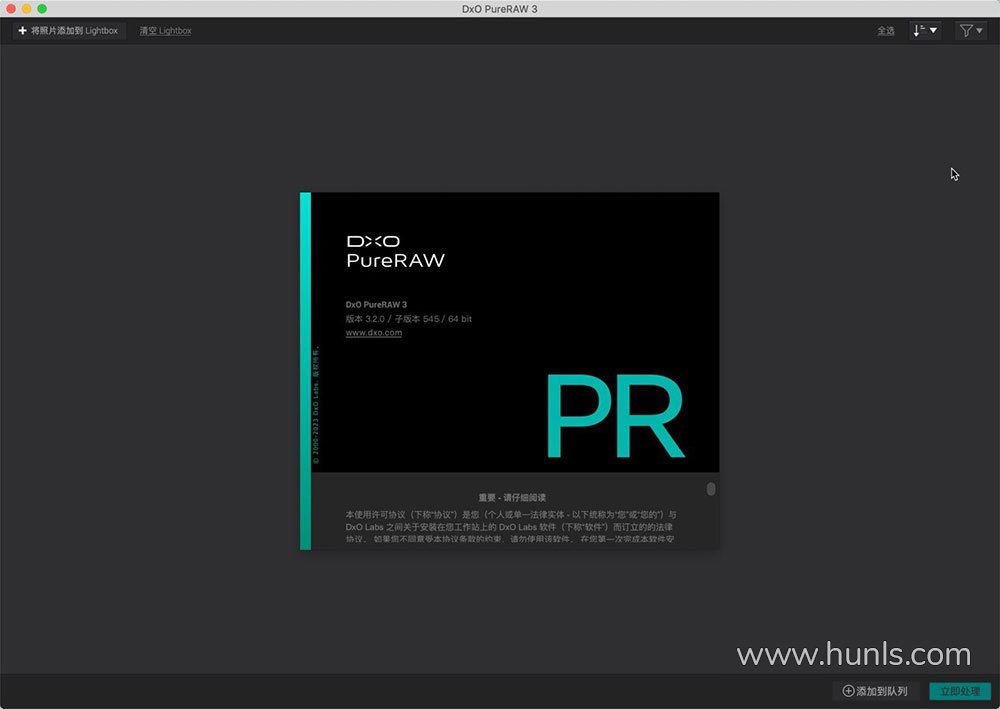Click the DxO PureRAW logo in the about dialog

[395, 251]
